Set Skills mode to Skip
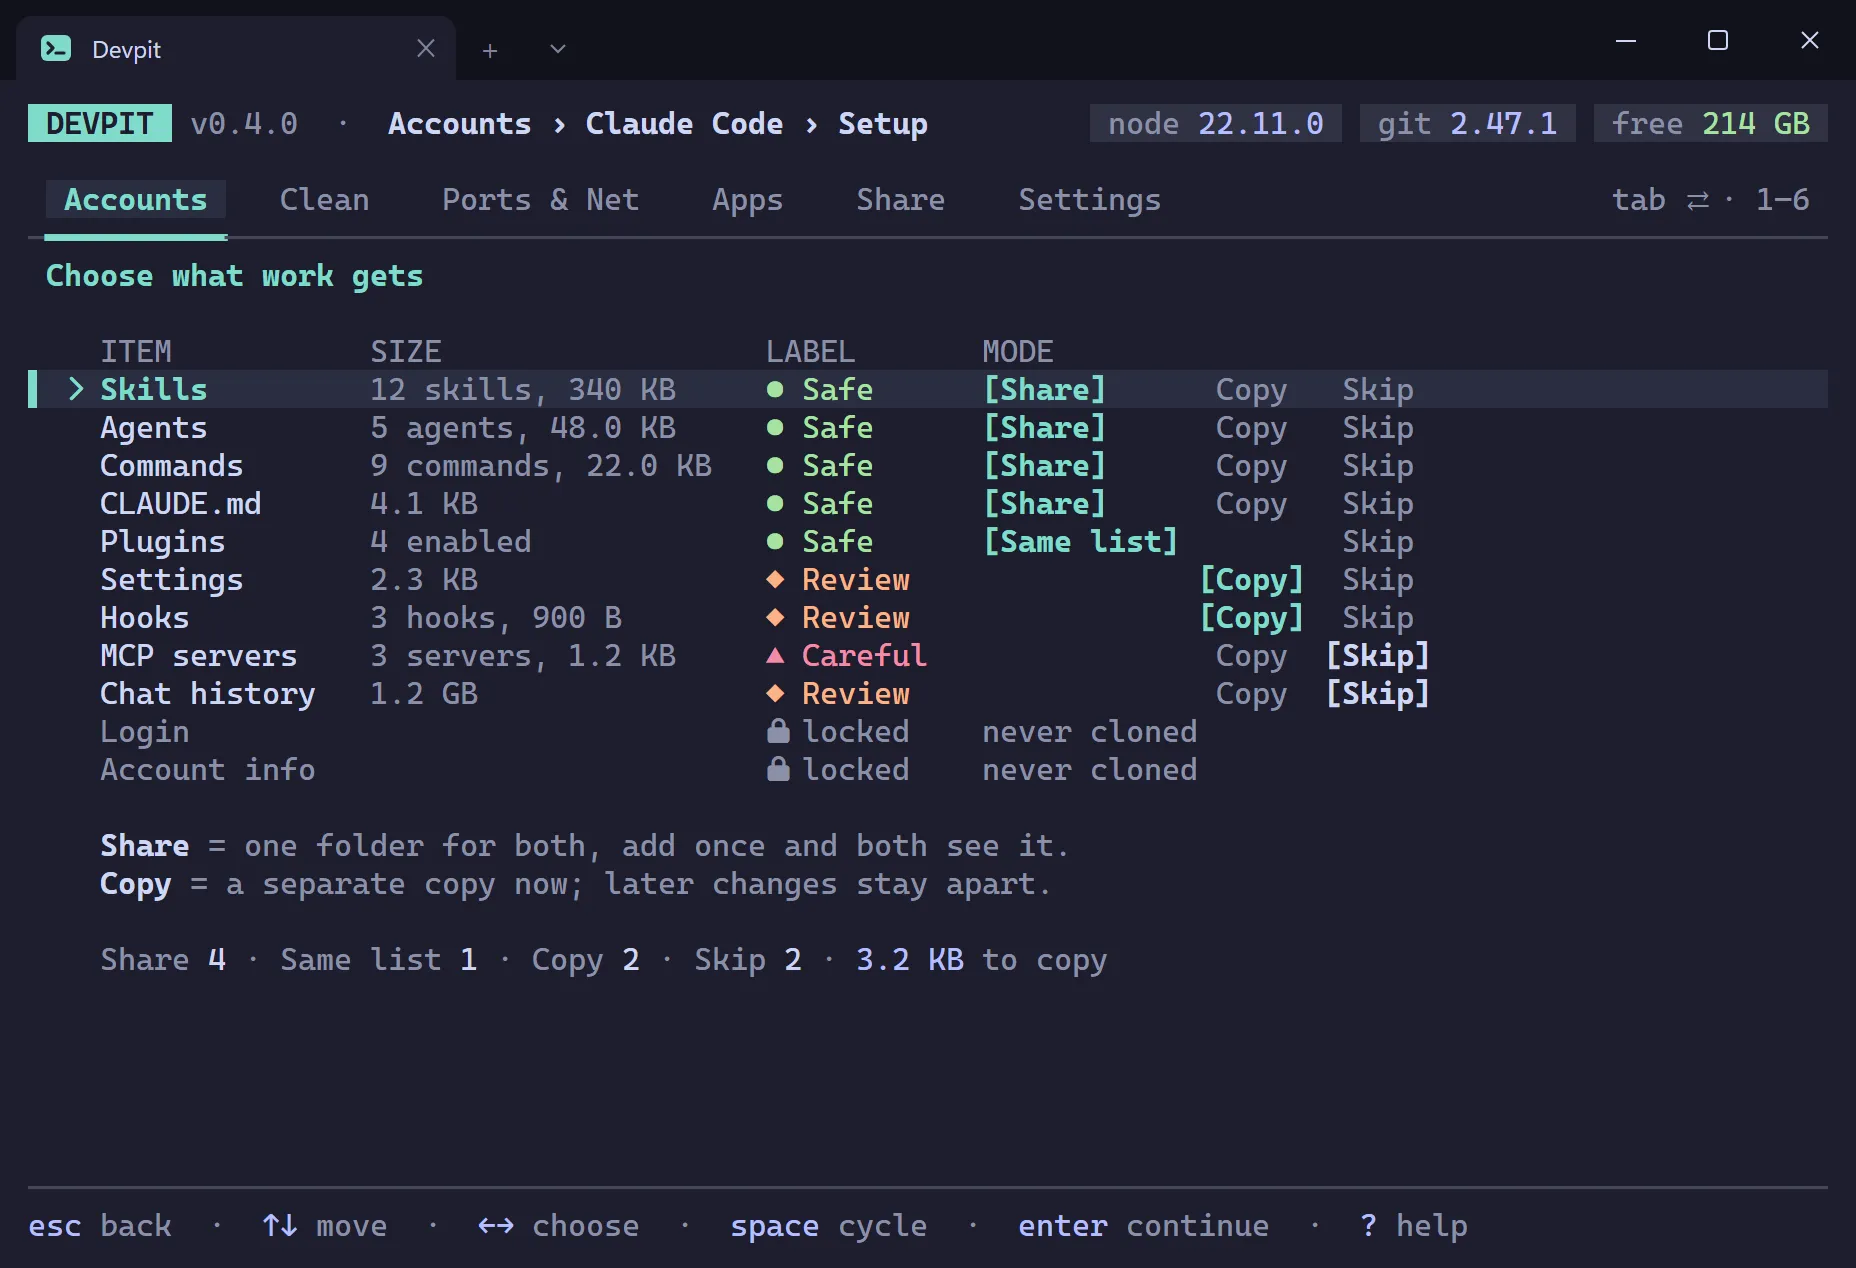This screenshot has width=1856, height=1268. [1377, 389]
